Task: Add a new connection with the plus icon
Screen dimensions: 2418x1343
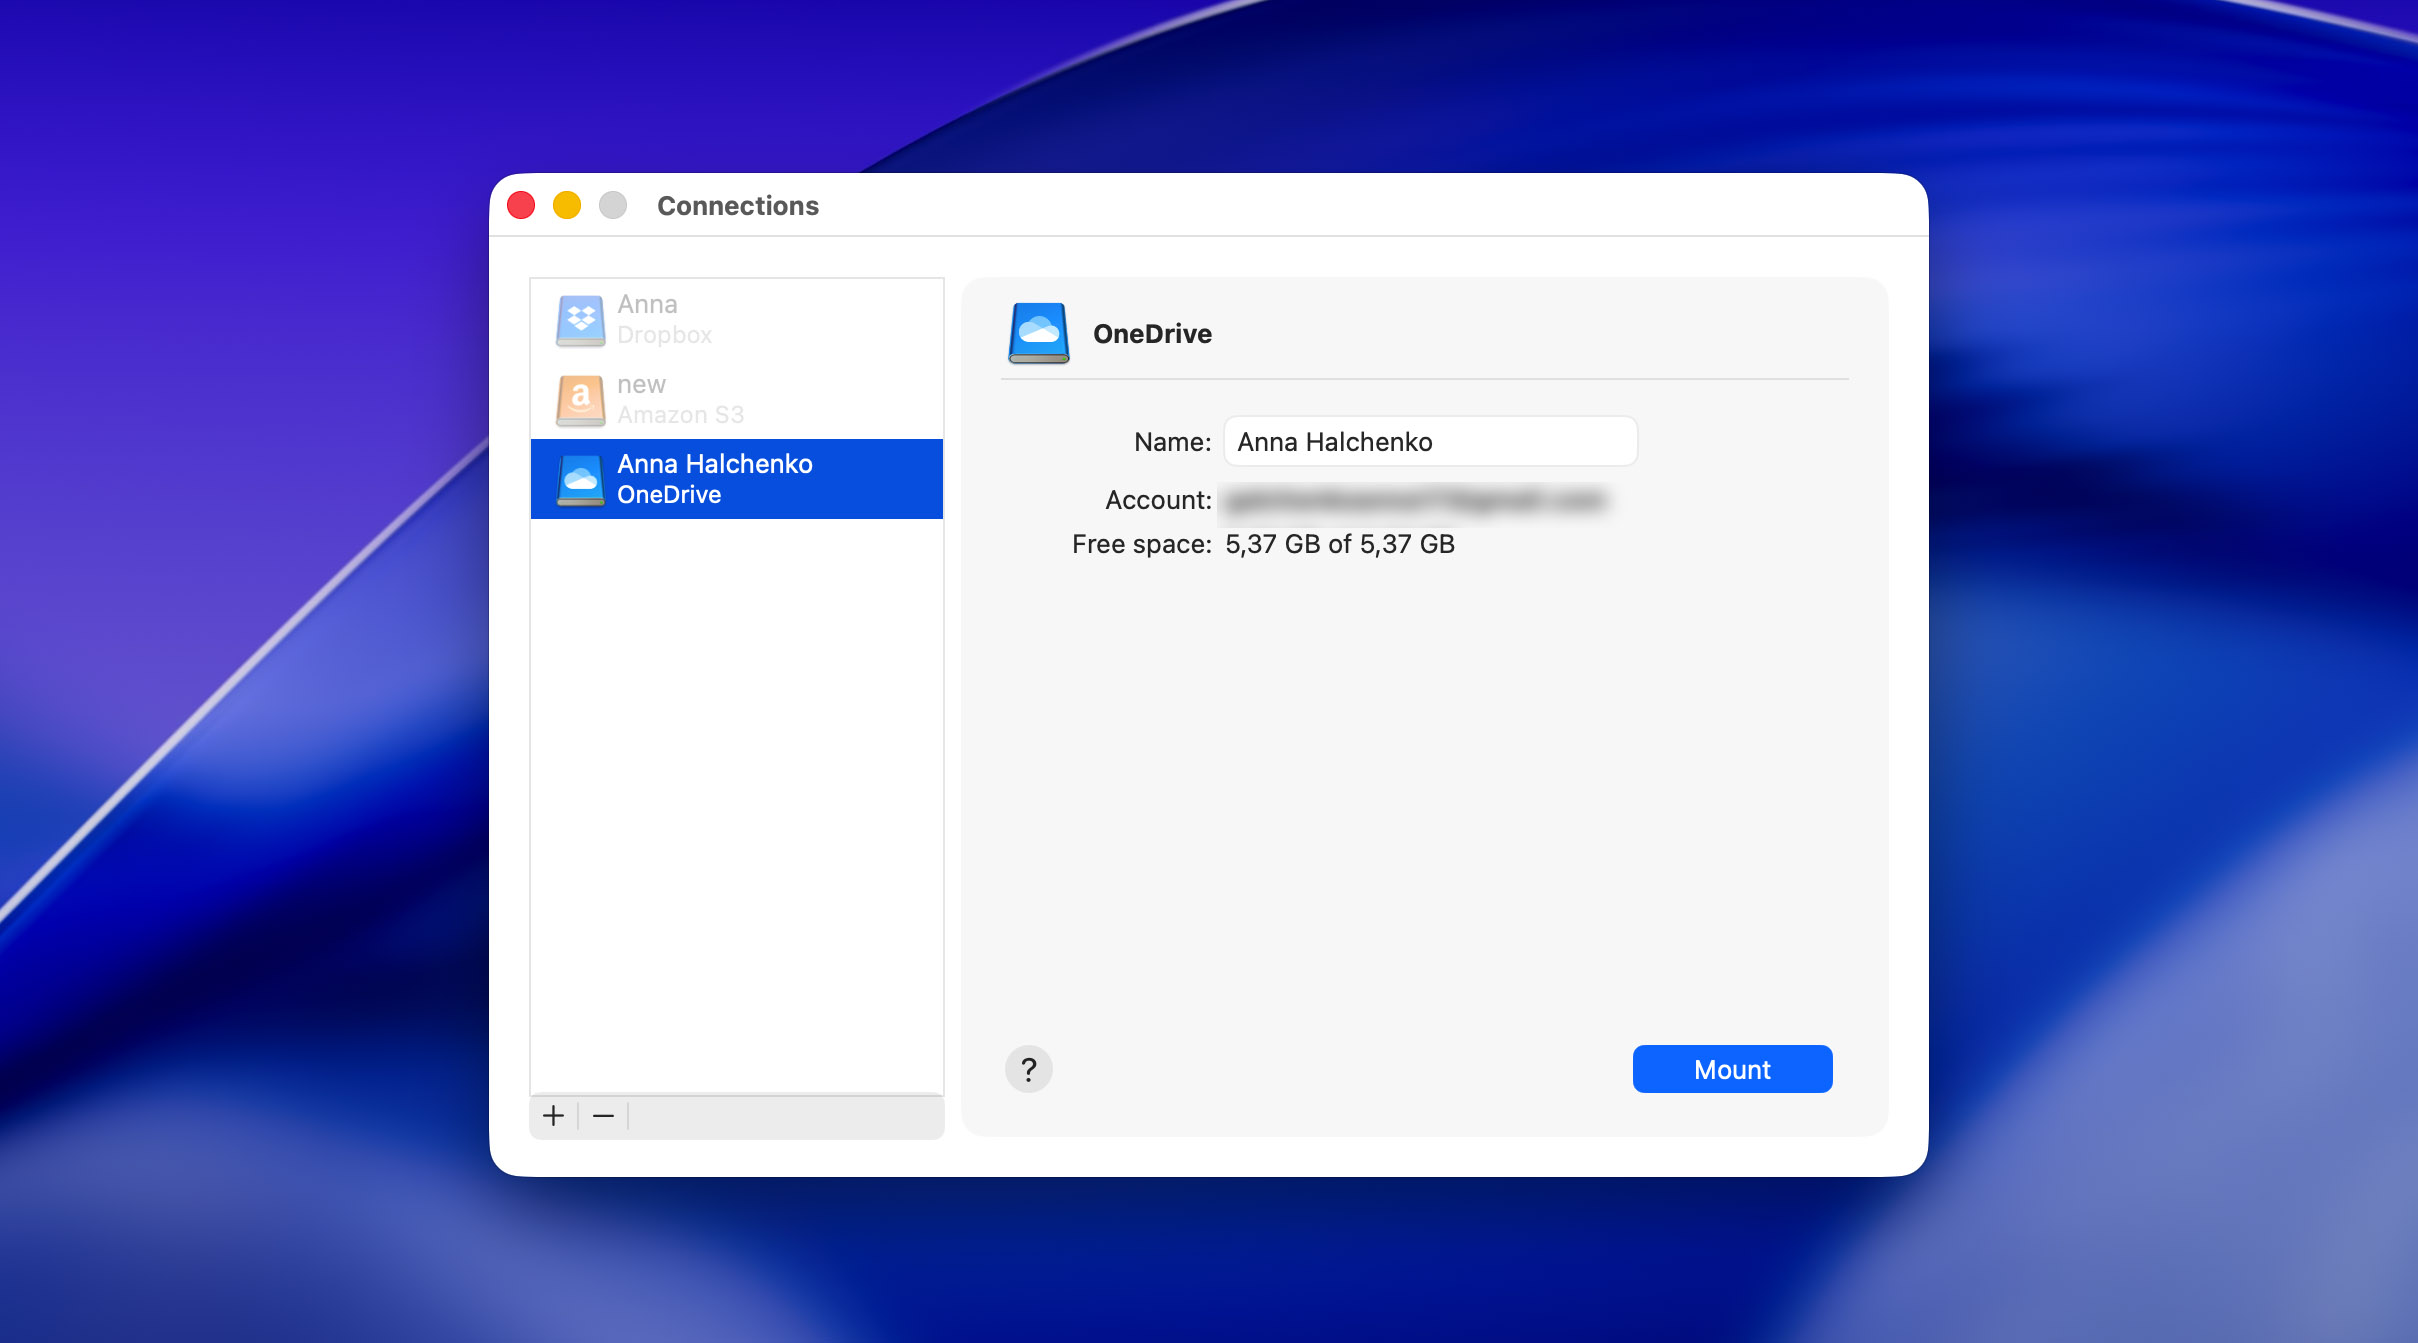Action: point(554,1116)
